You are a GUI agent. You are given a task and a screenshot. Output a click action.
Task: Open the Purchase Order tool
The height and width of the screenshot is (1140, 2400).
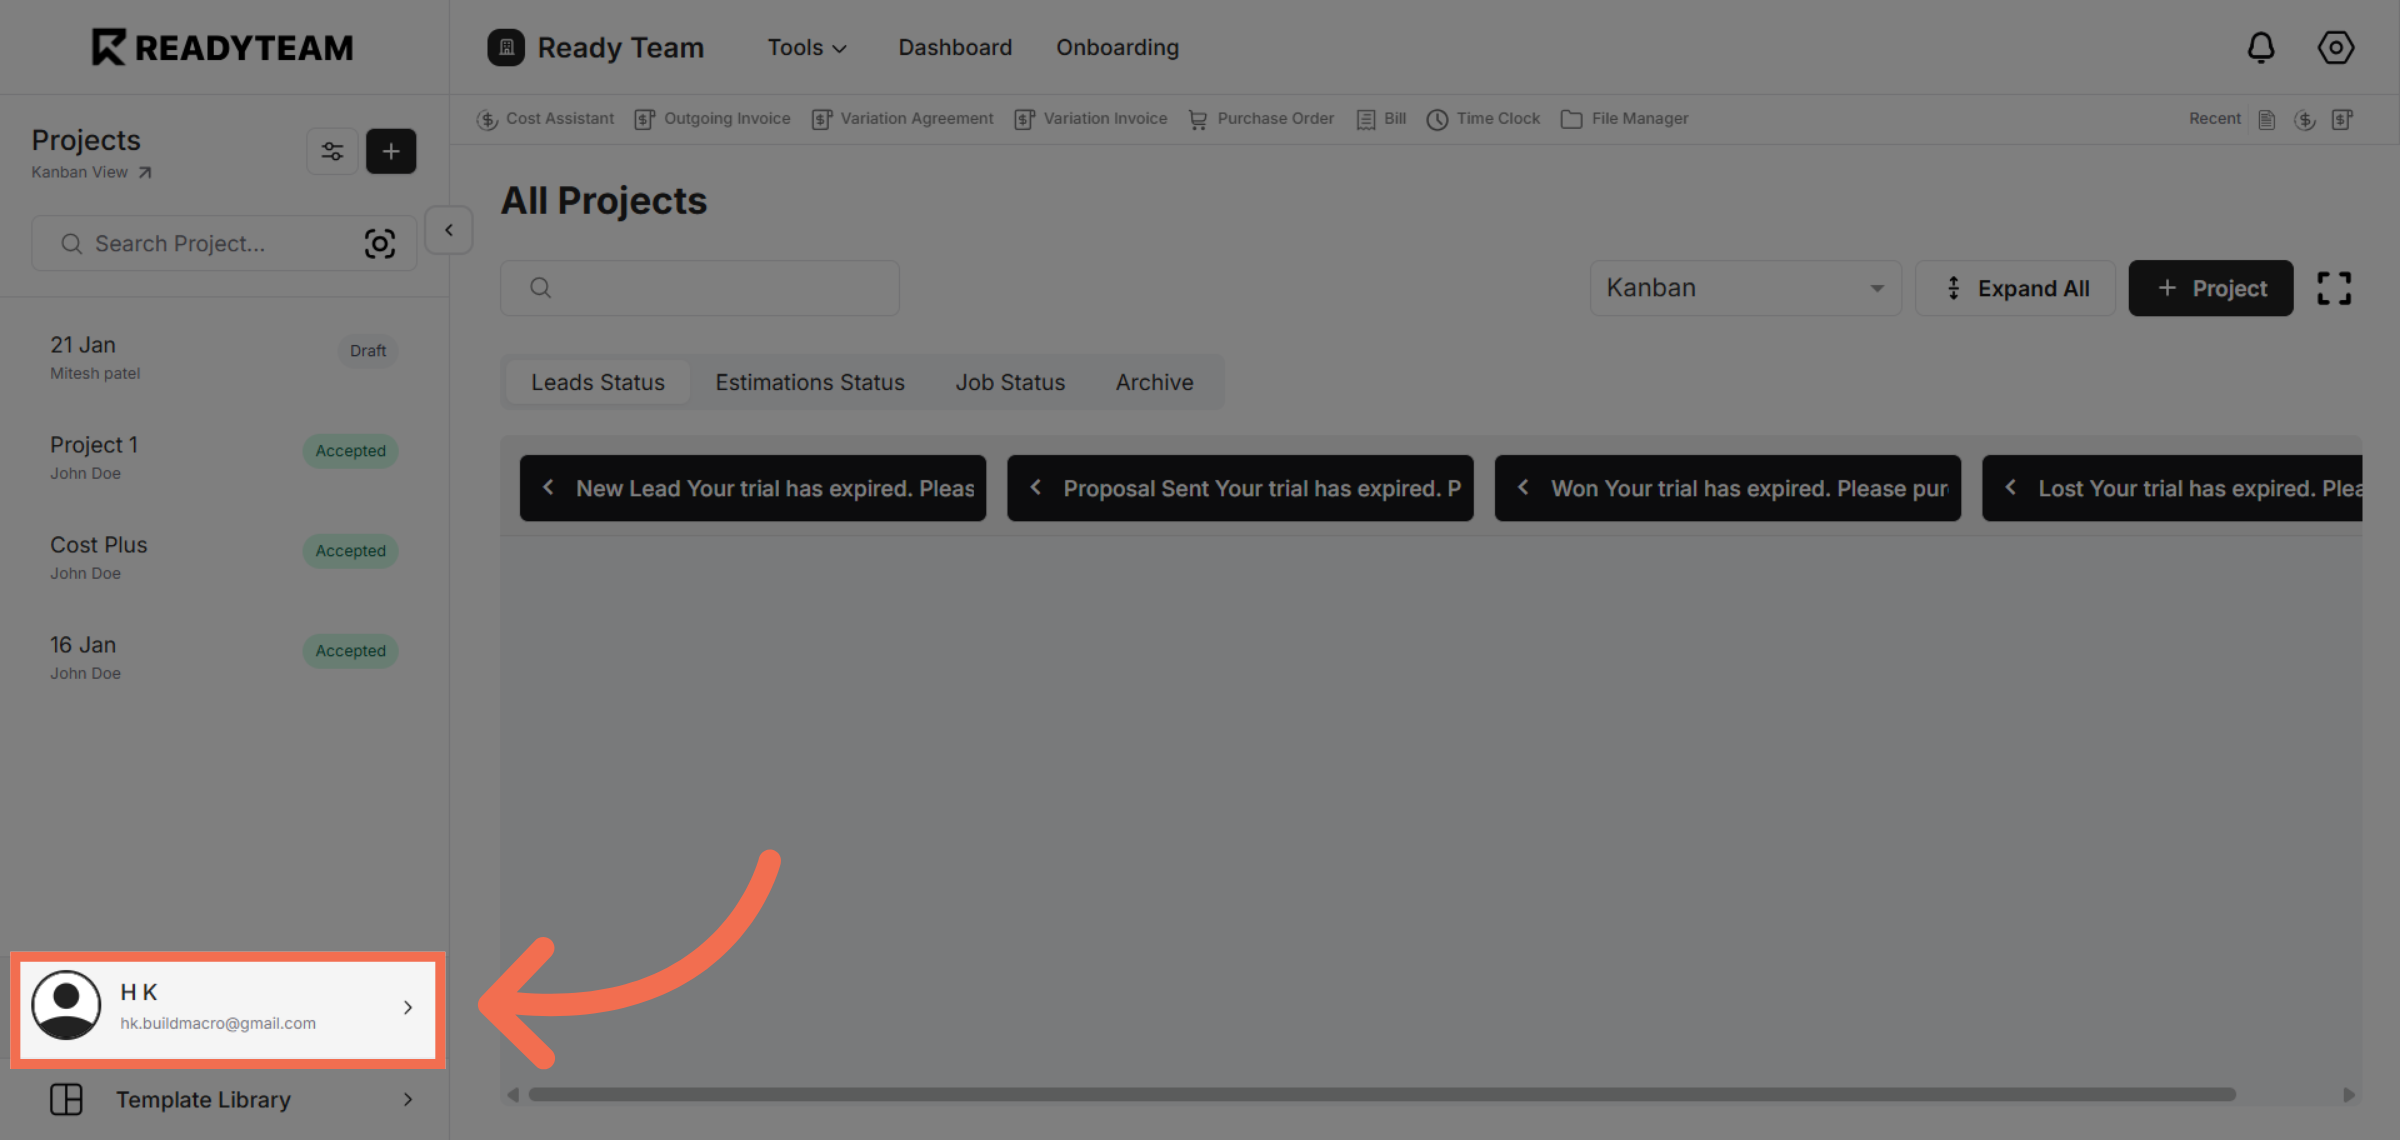pyautogui.click(x=1261, y=118)
